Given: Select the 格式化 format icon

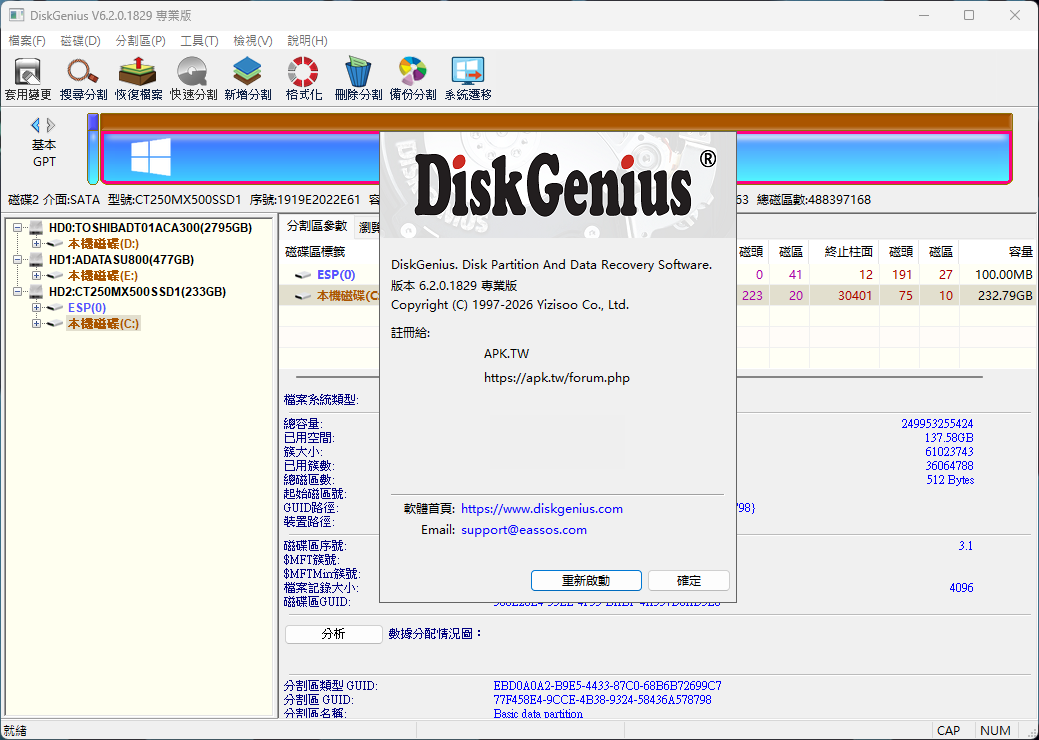Looking at the screenshot, I should tap(303, 78).
